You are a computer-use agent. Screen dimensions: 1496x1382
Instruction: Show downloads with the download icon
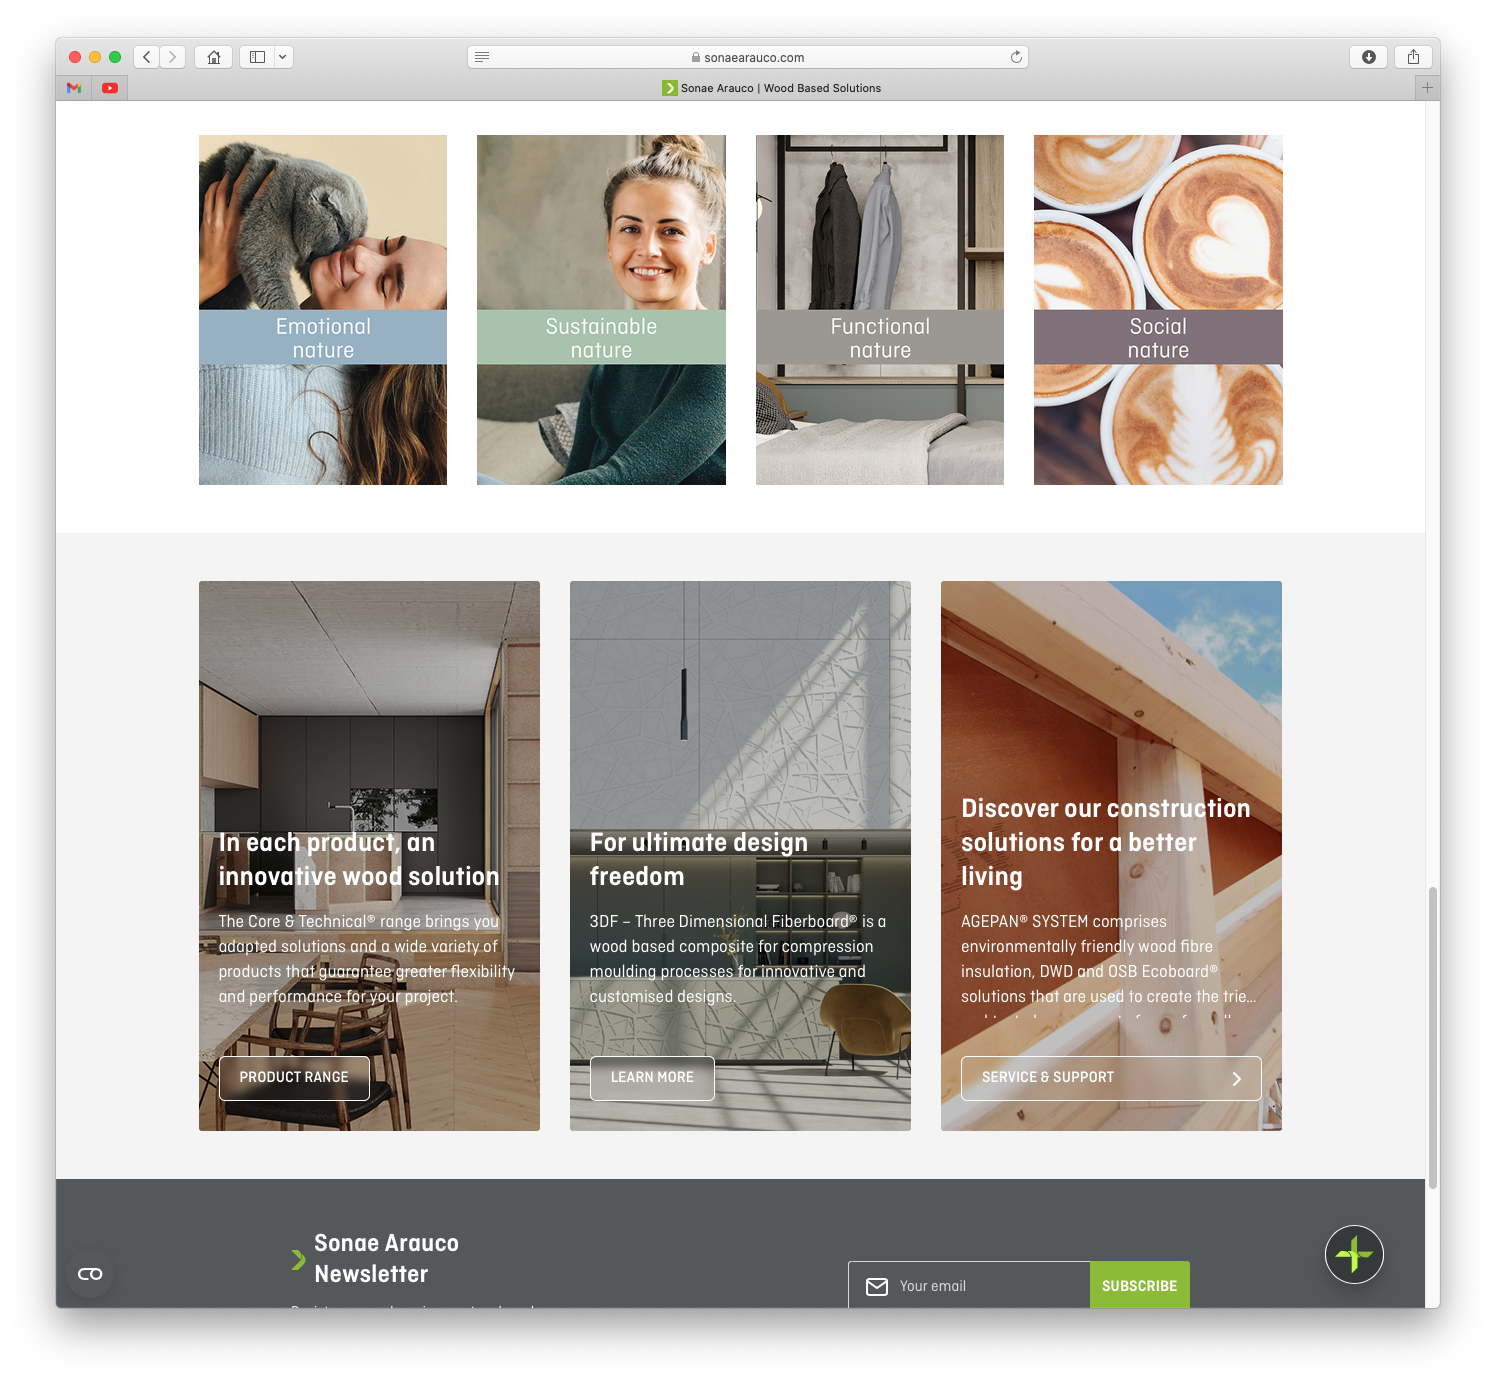pos(1368,57)
